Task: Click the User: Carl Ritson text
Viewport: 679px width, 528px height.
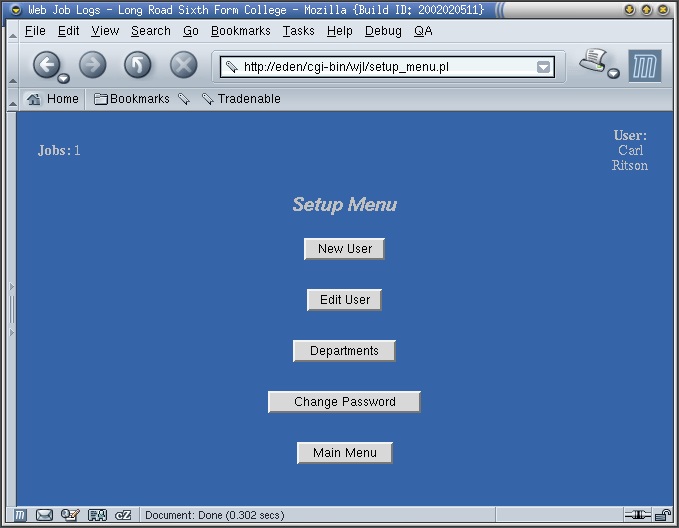Action: coord(630,150)
